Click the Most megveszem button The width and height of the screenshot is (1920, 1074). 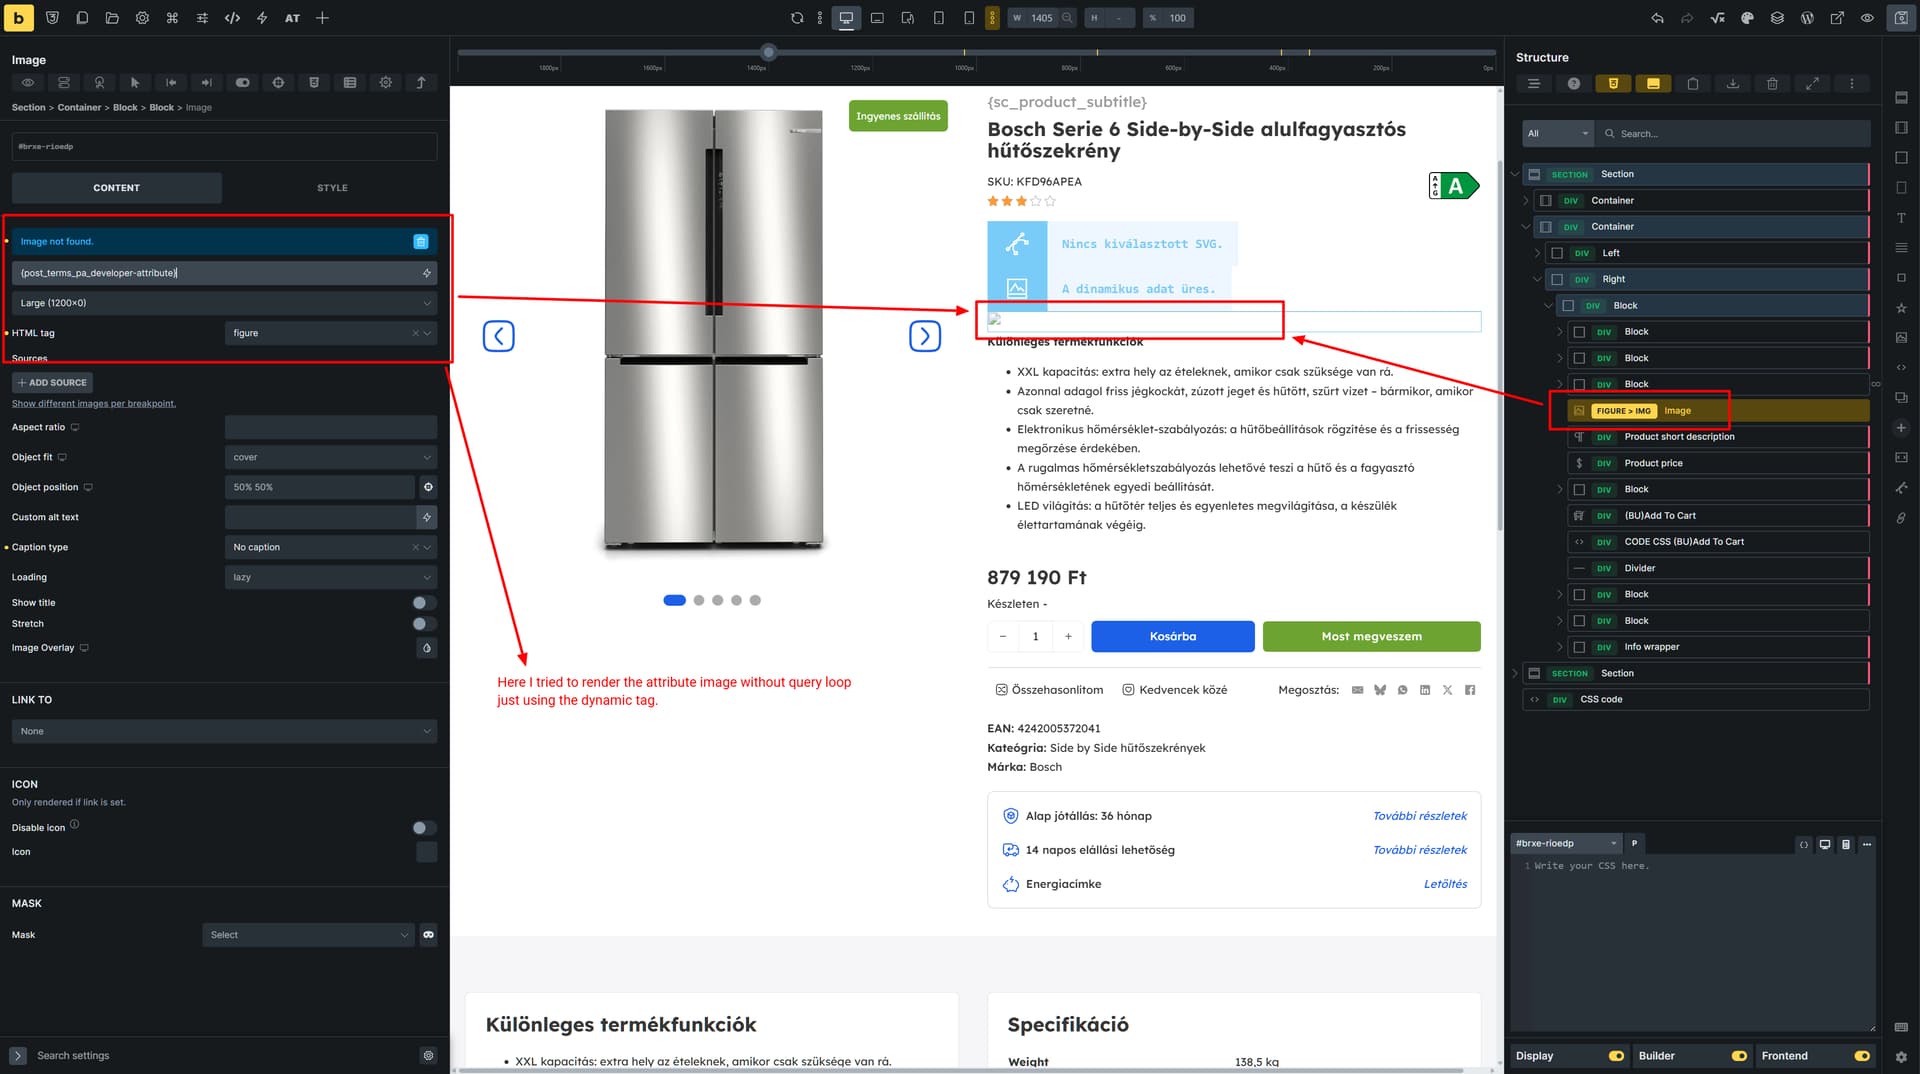[1371, 636]
